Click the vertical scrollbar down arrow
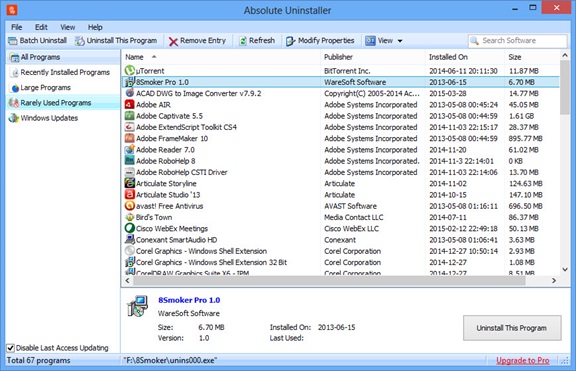This screenshot has height=371, width=576. 565,270
